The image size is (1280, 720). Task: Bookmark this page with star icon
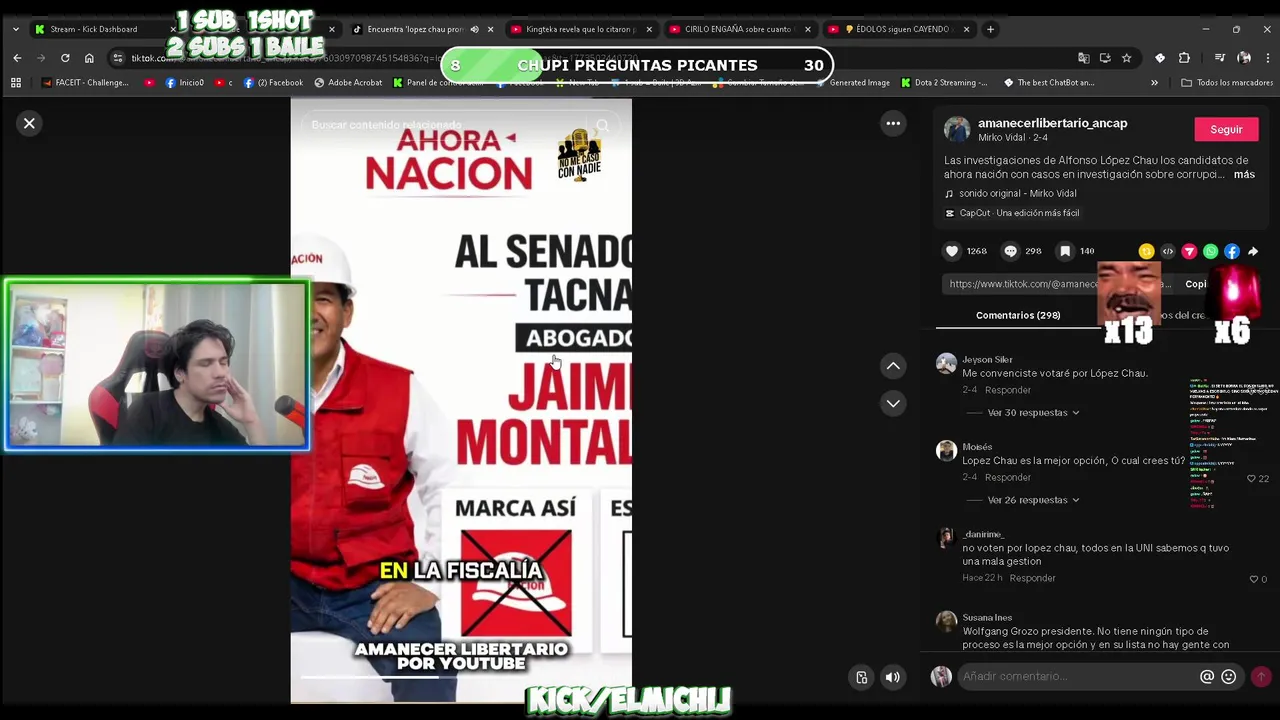(x=1126, y=58)
